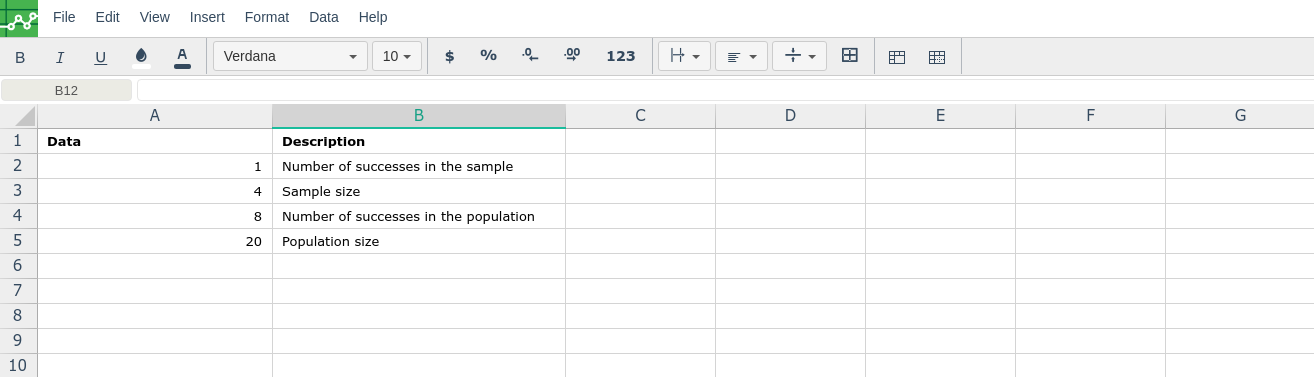Decrease decimal places
Screen dimensions: 1314x377
coord(531,56)
